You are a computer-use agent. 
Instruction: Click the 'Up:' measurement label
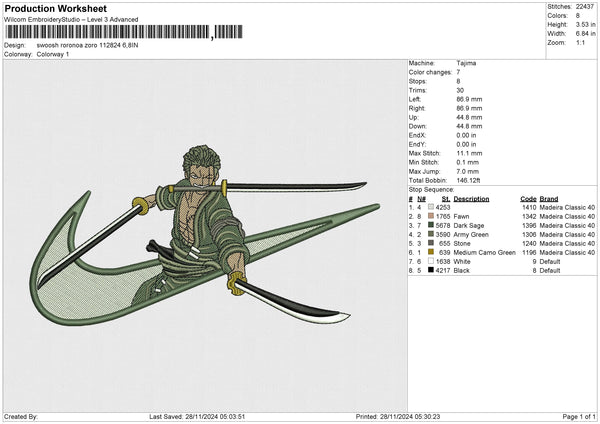tap(414, 117)
